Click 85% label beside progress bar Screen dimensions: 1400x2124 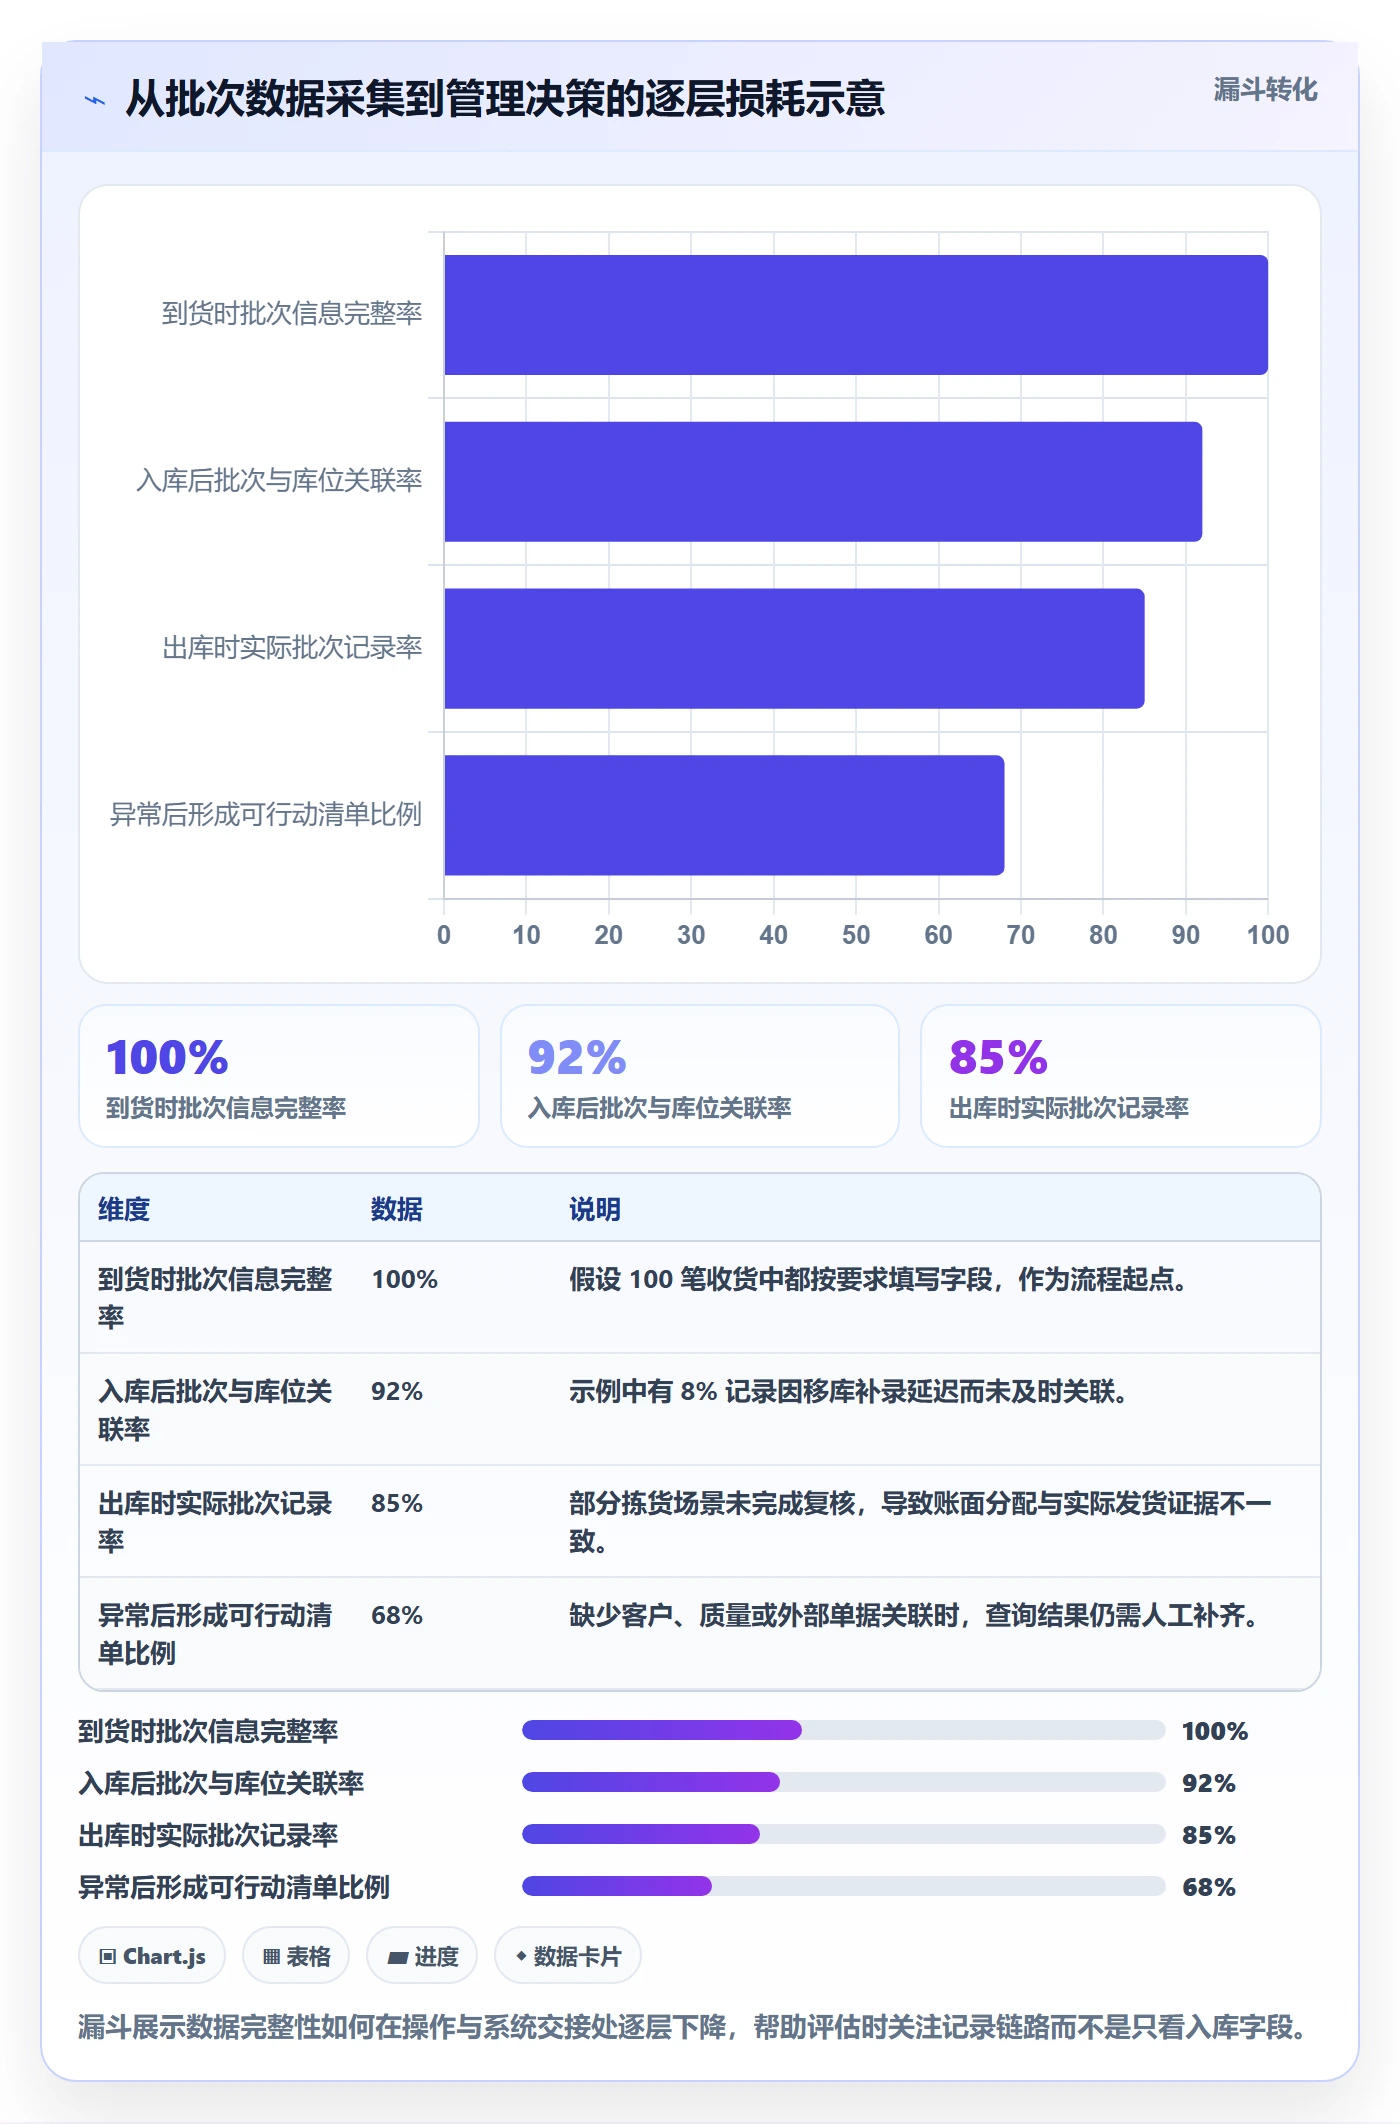click(x=1209, y=1835)
